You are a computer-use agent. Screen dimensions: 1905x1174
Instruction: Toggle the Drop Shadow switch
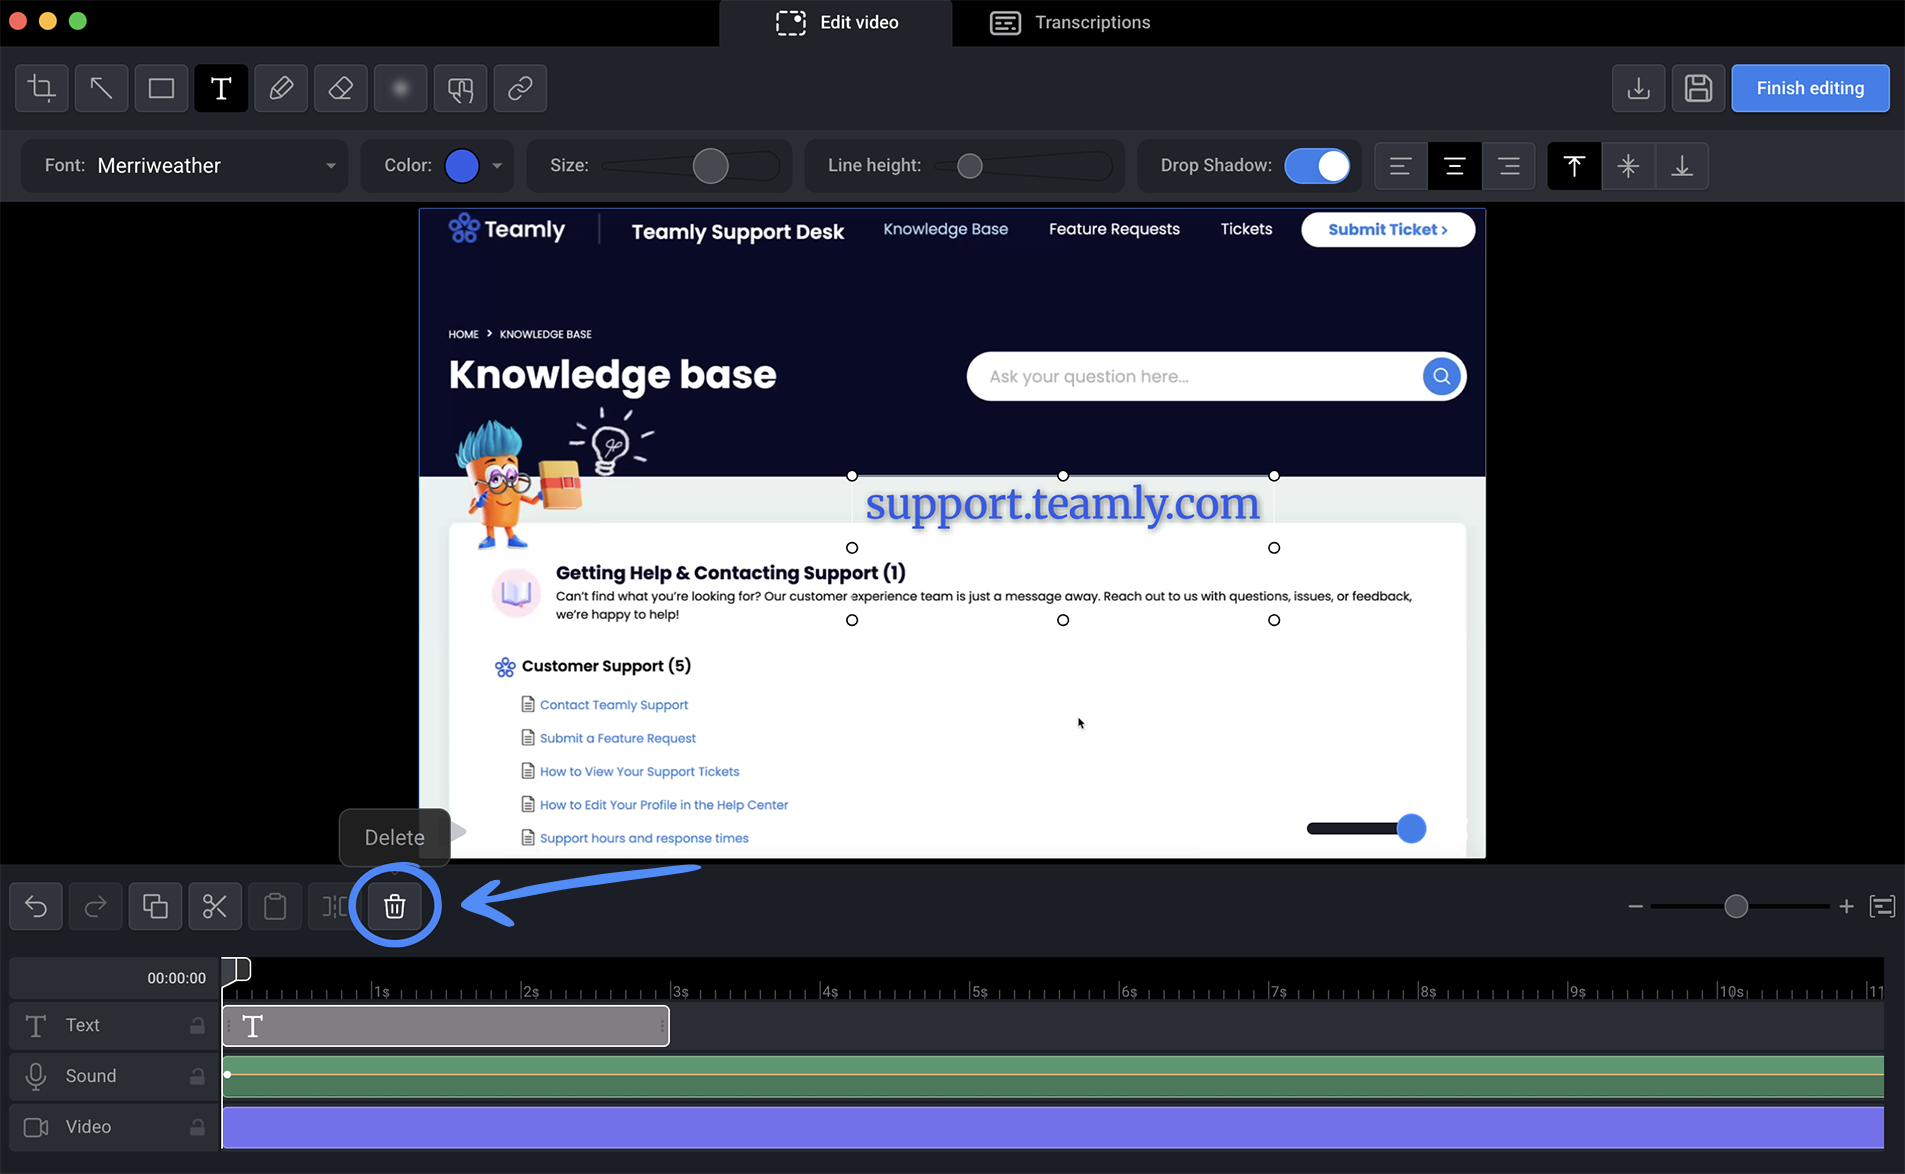point(1317,166)
